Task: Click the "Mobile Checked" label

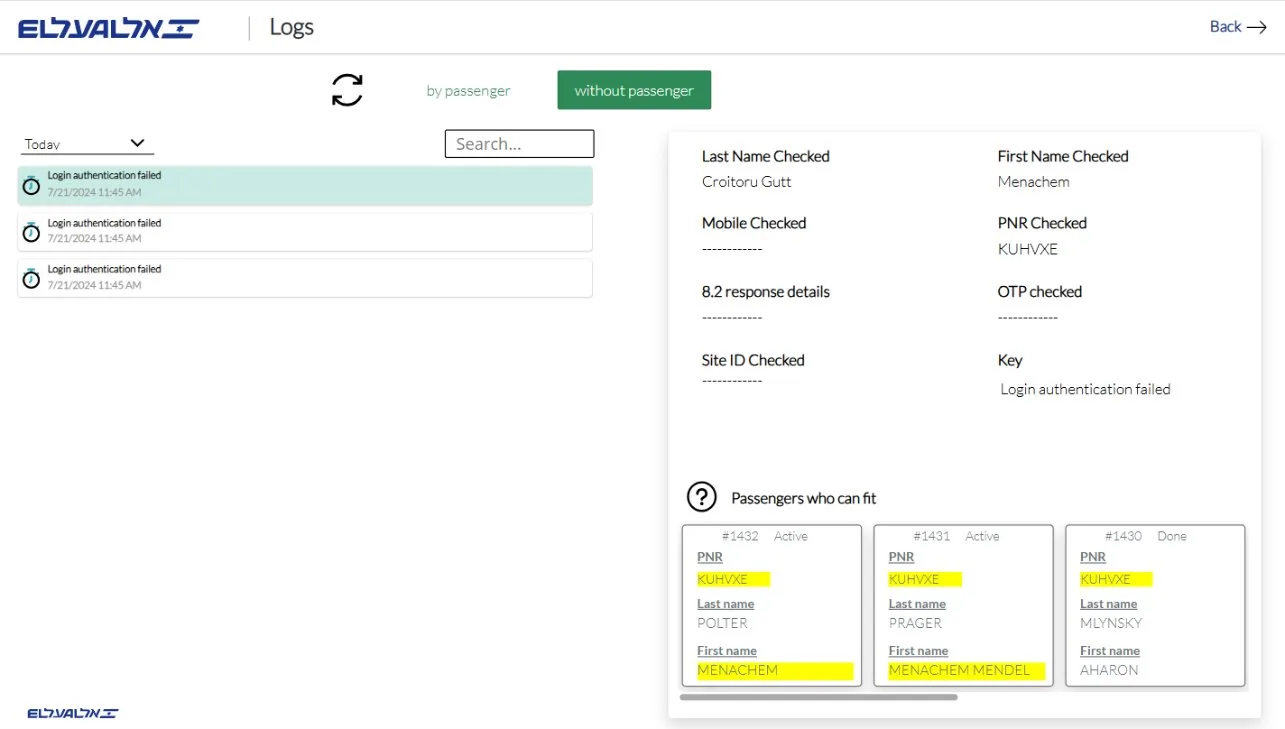Action: (754, 223)
